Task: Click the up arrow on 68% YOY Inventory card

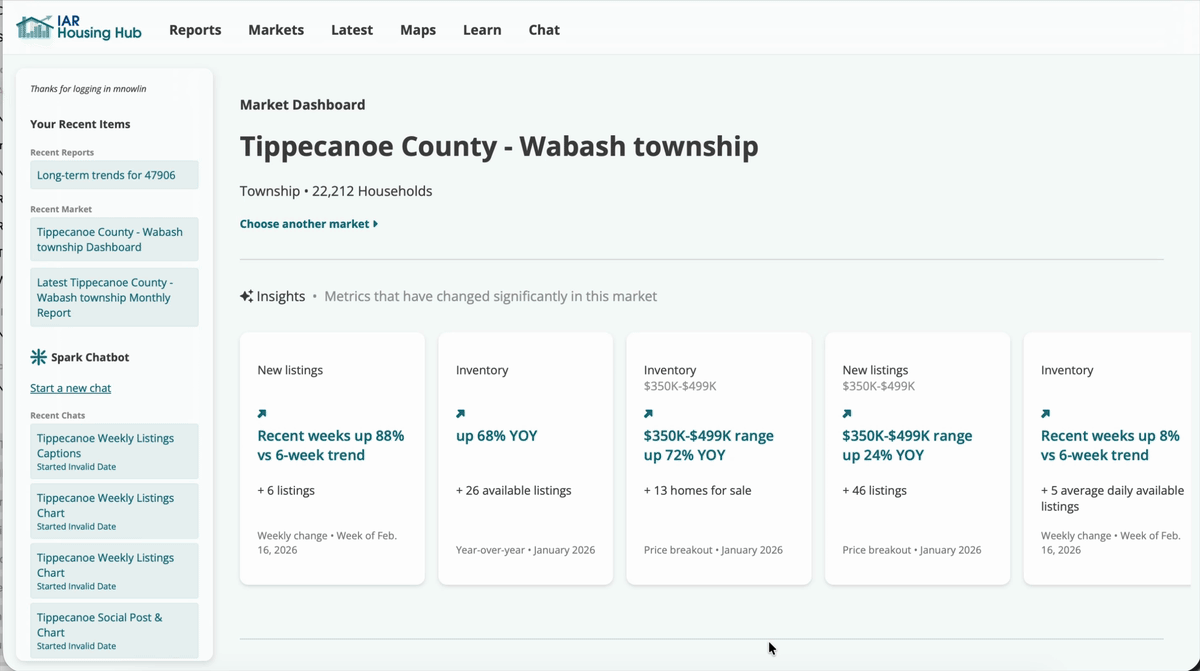Action: pyautogui.click(x=460, y=413)
